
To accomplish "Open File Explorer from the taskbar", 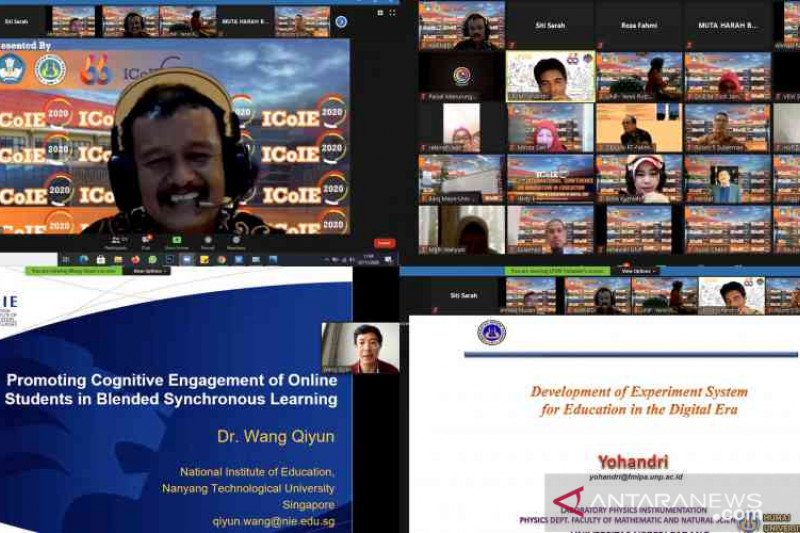I will tap(118, 260).
